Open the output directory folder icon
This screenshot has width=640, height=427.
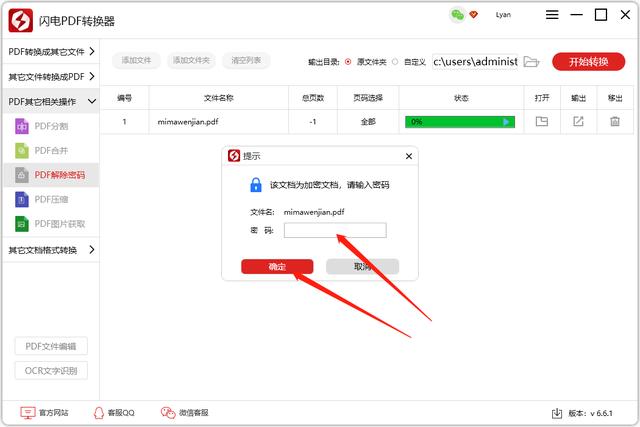coord(532,61)
